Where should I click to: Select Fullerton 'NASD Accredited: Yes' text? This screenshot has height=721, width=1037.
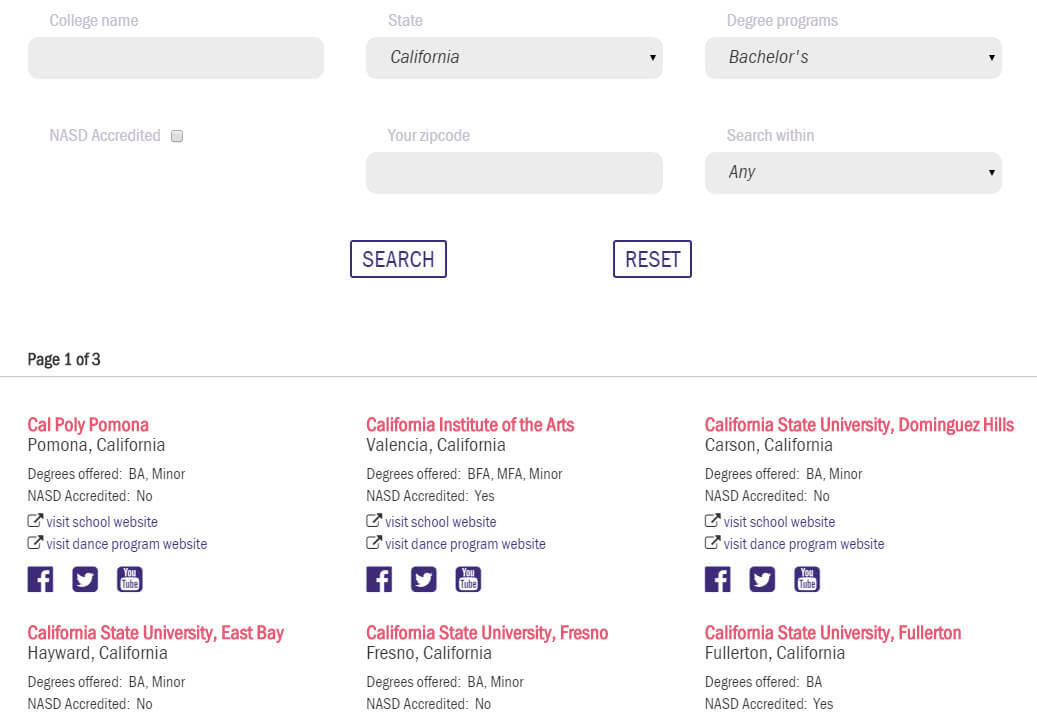click(x=769, y=704)
